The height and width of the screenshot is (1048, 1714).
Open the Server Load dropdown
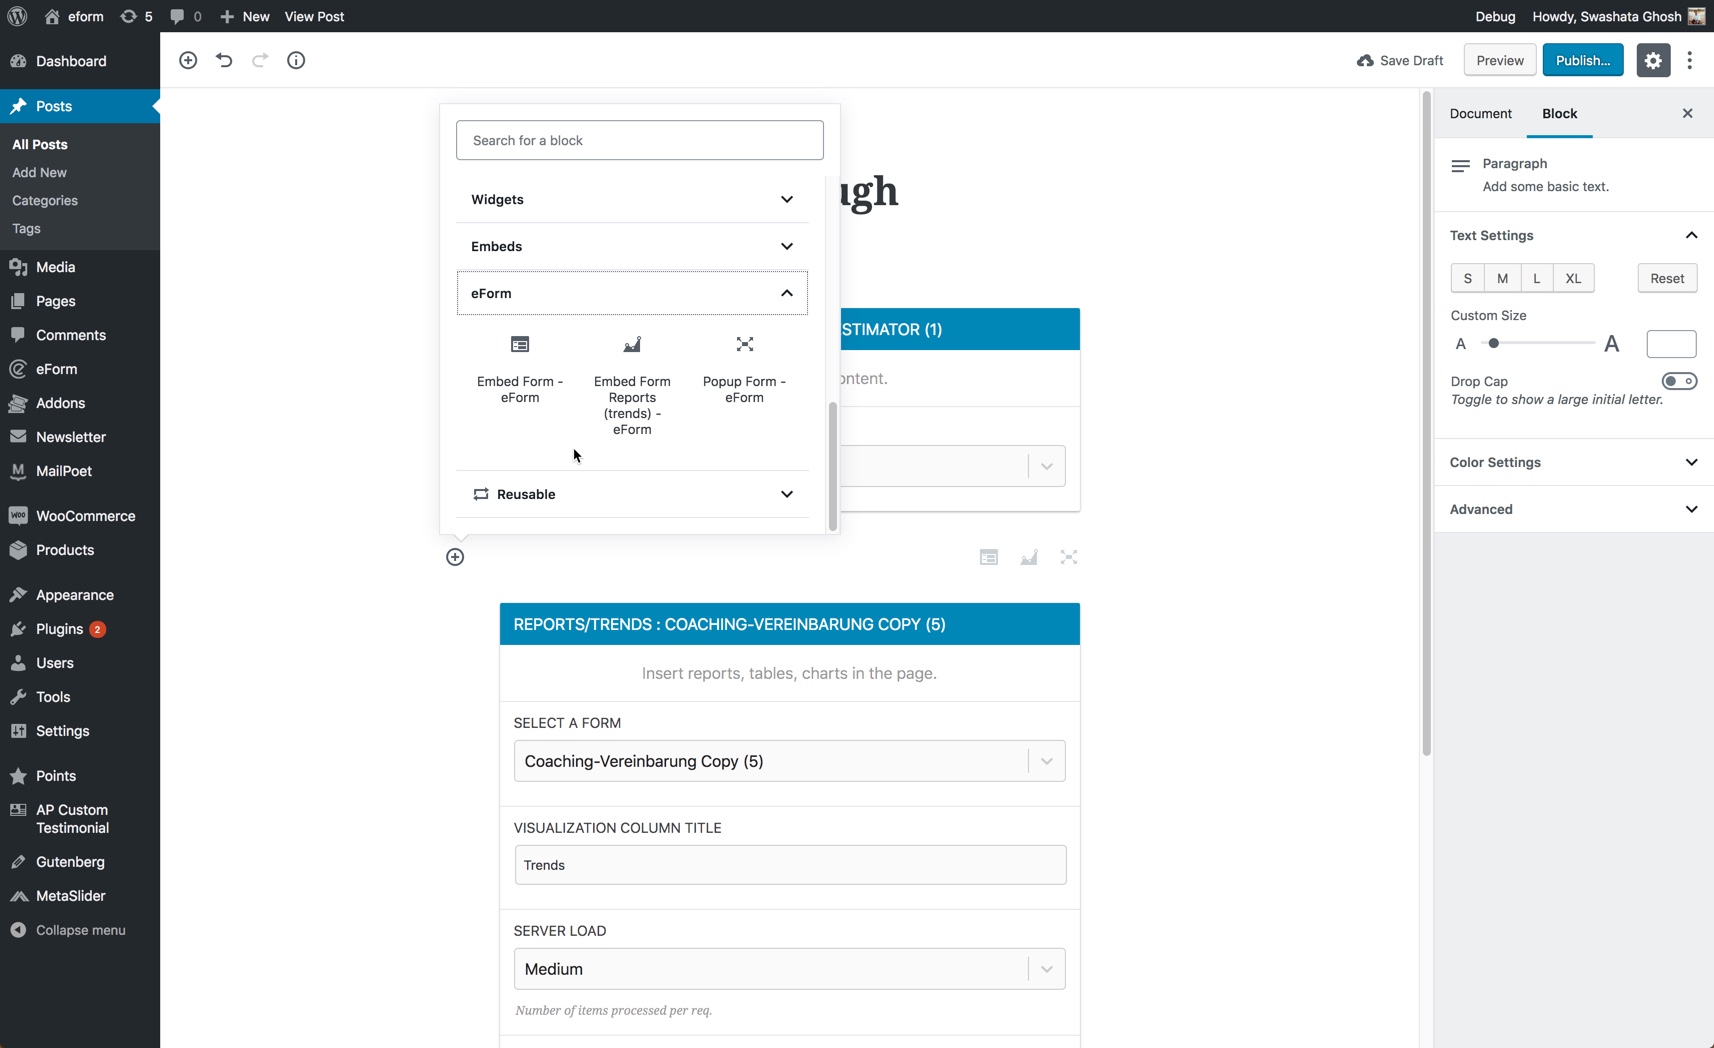(789, 969)
